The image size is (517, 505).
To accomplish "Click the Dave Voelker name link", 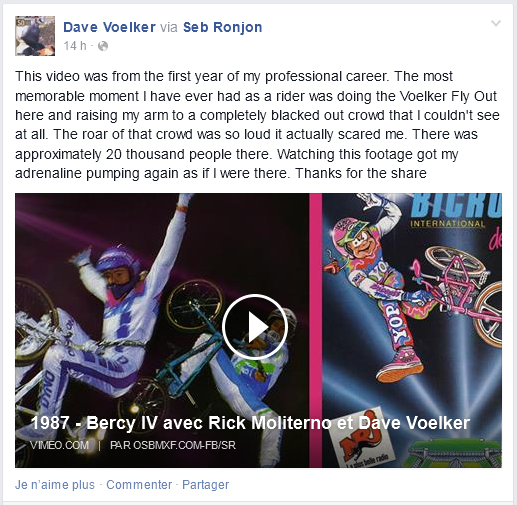I will pyautogui.click(x=109, y=27).
